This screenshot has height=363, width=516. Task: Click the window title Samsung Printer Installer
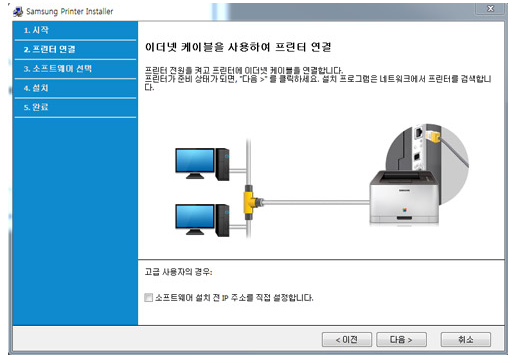click(x=70, y=11)
